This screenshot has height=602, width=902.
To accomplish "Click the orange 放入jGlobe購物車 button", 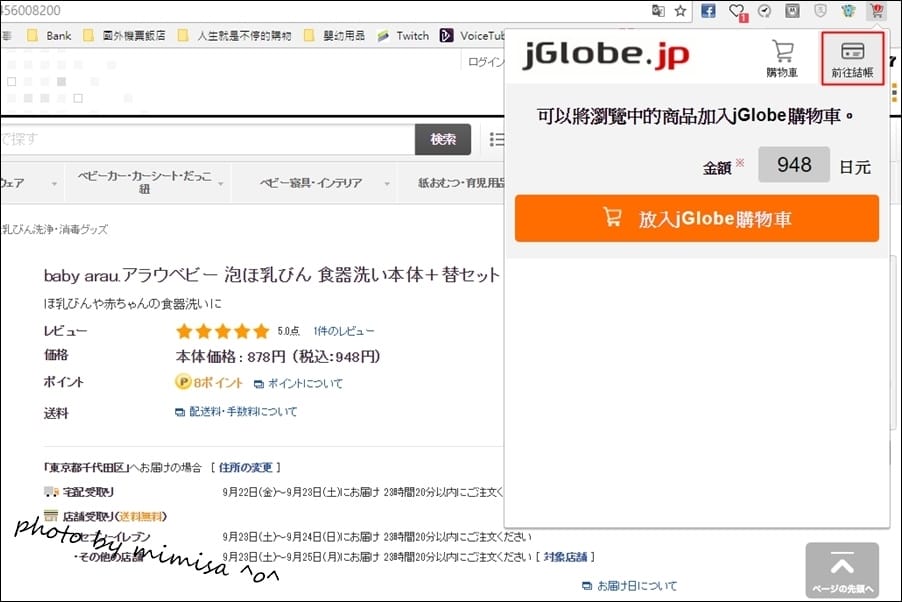I will tap(696, 219).
